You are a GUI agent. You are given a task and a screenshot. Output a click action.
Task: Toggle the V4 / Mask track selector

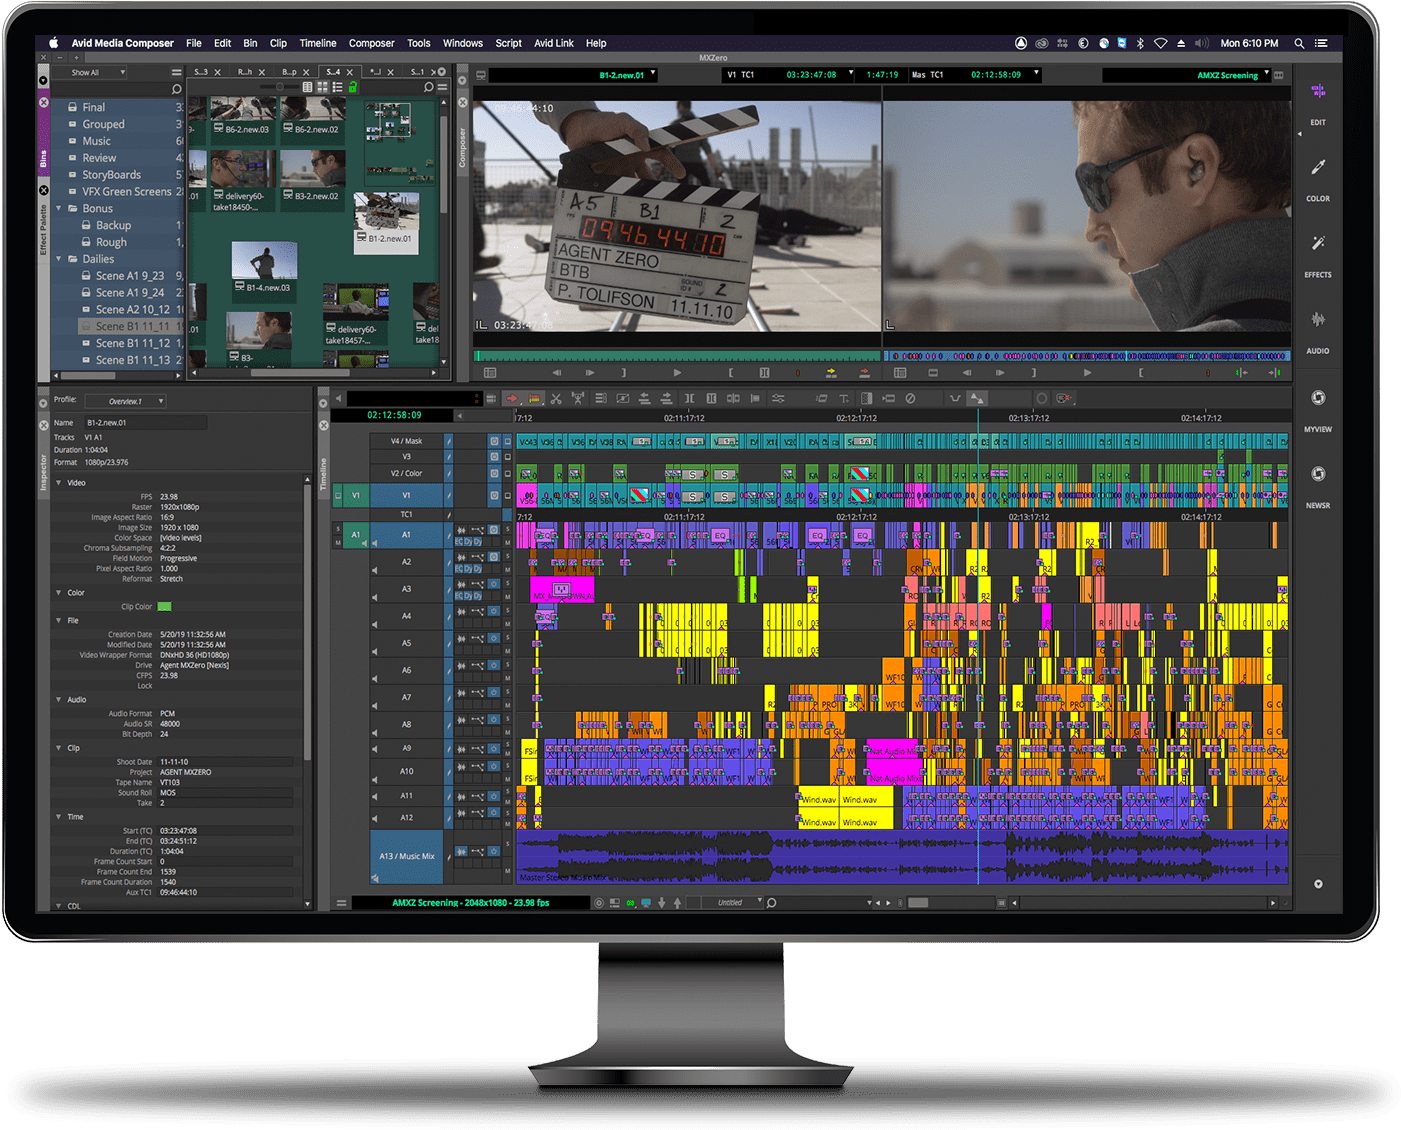(x=406, y=441)
